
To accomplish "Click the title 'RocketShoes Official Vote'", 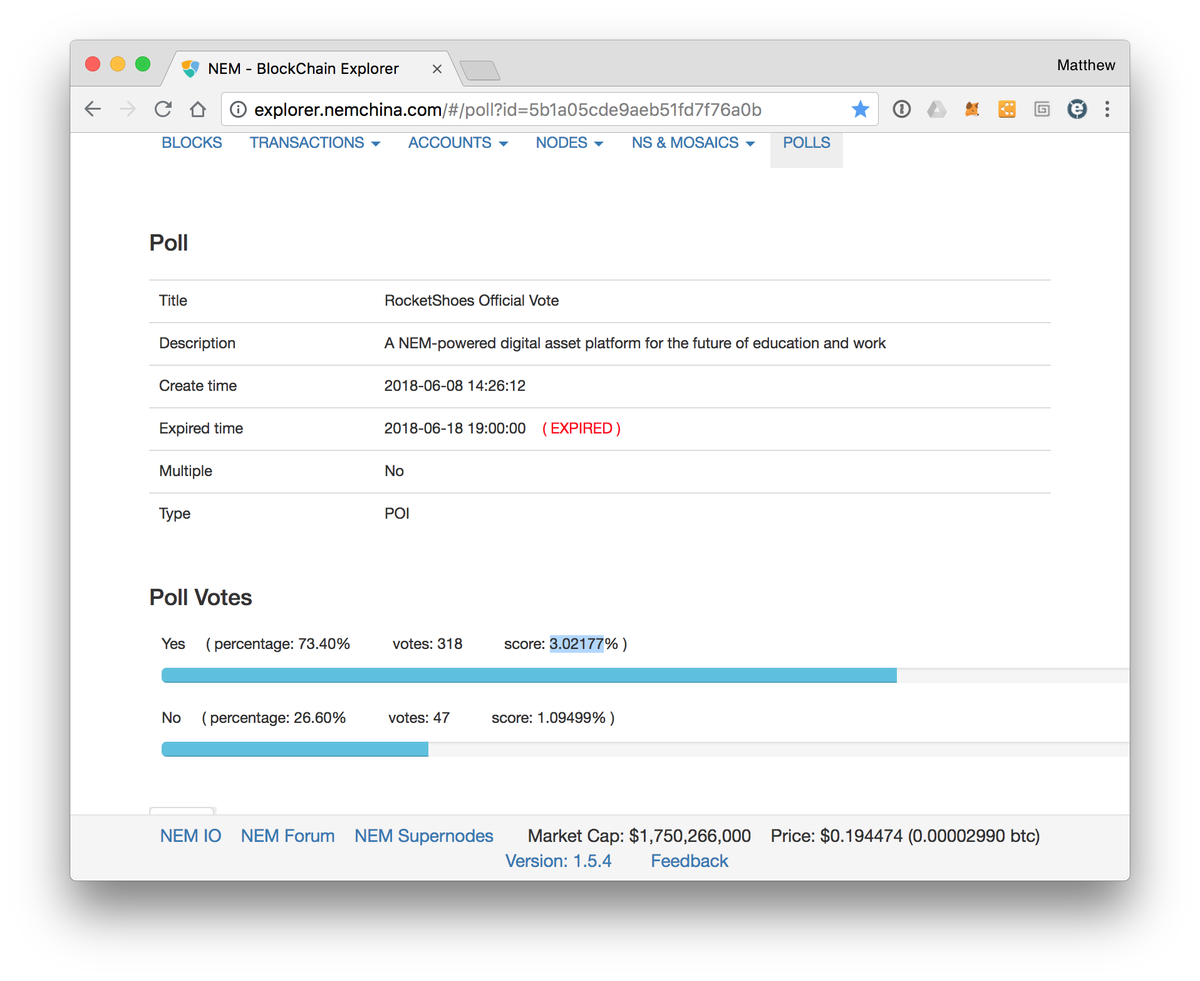I will (x=472, y=301).
